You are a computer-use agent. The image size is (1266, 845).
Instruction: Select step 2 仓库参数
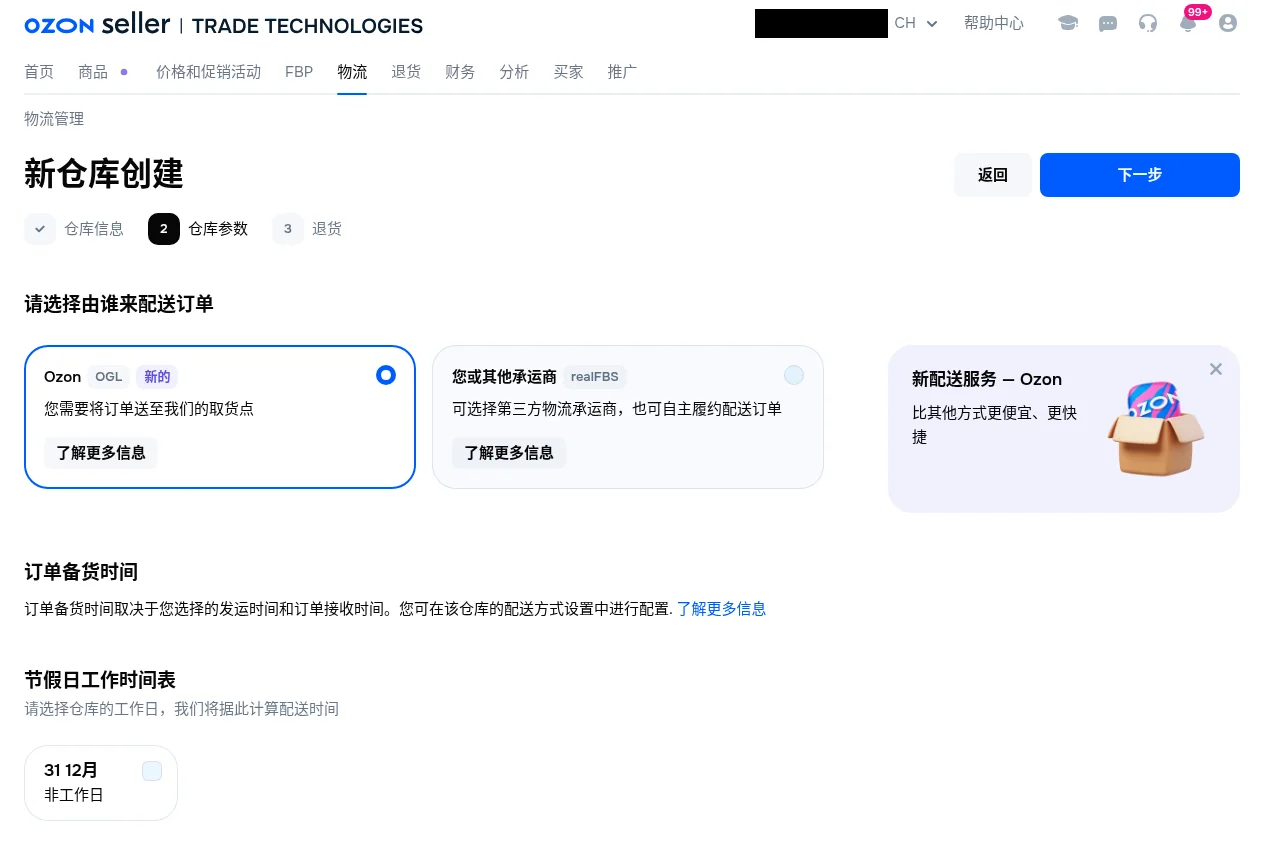click(x=198, y=229)
